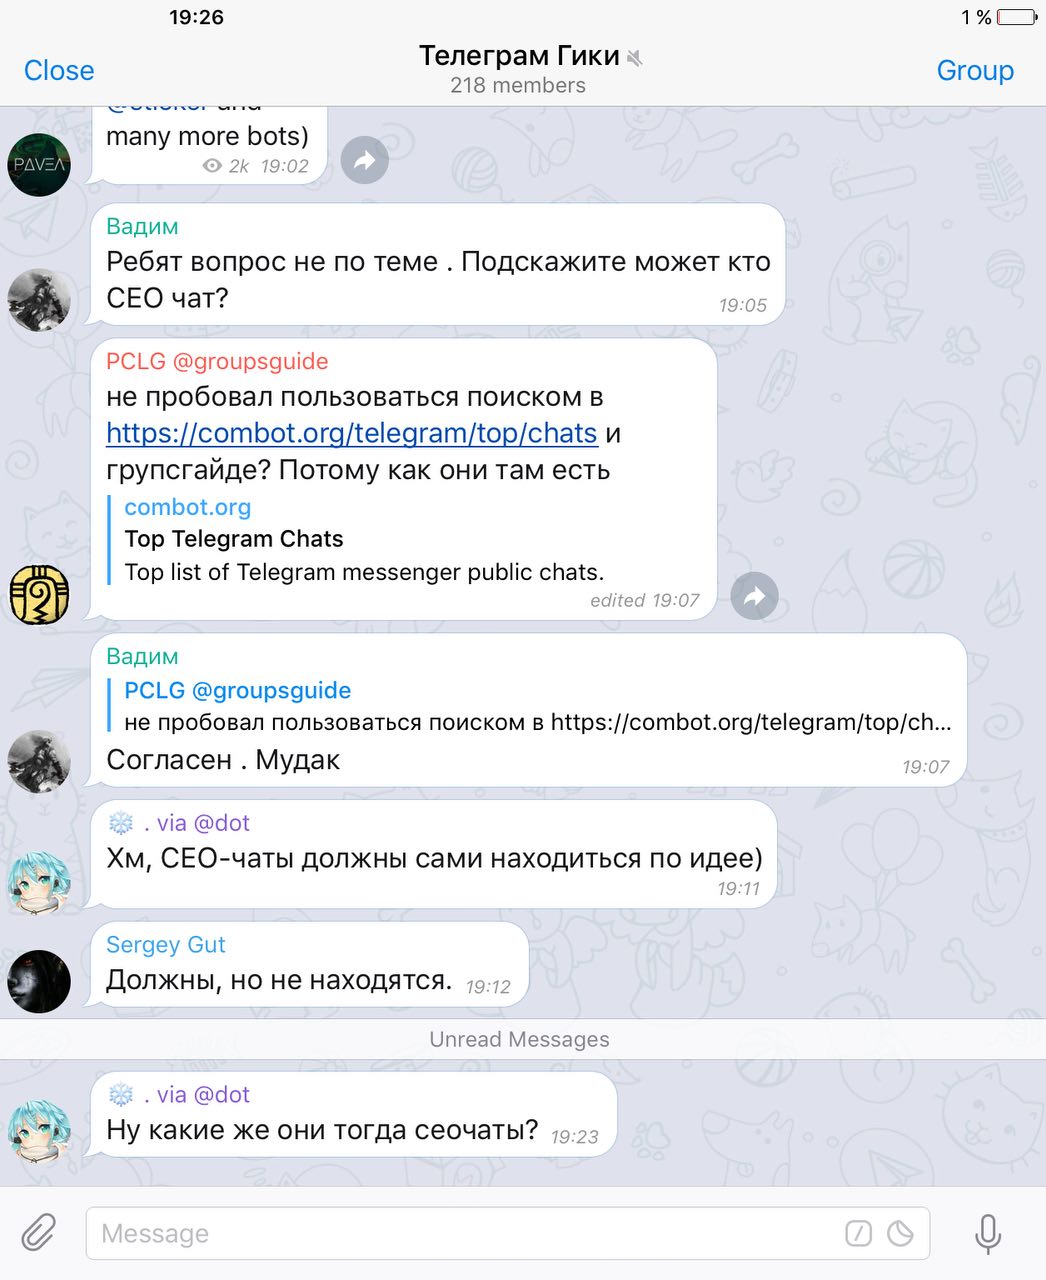Open the PAVEL channel avatar
This screenshot has height=1280, width=1046.
(39, 164)
